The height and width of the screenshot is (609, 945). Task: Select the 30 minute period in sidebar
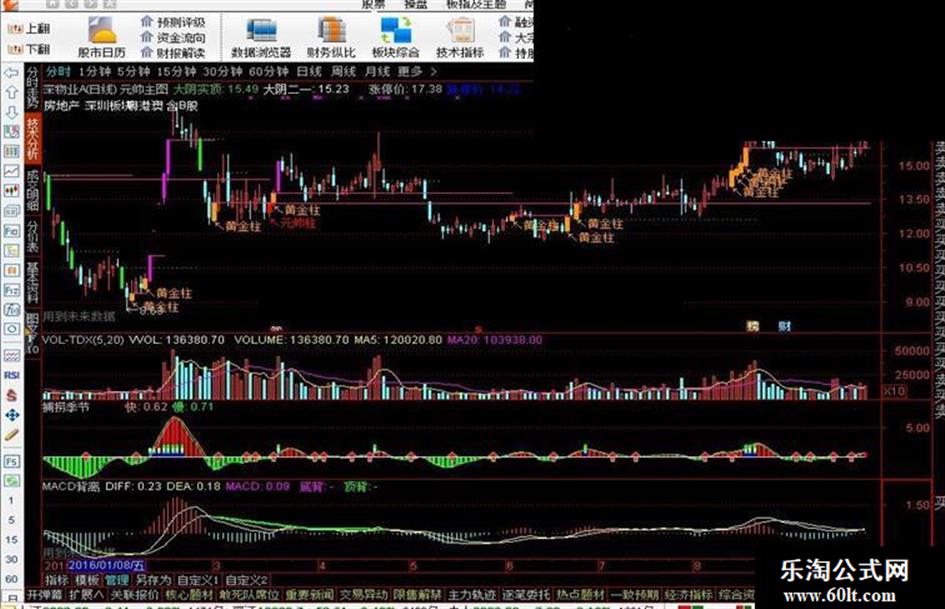(11, 559)
